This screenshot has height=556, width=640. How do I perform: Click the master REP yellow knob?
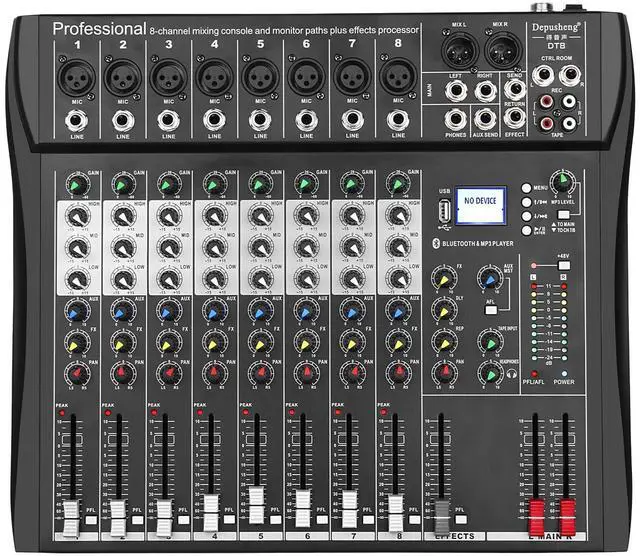tap(444, 341)
